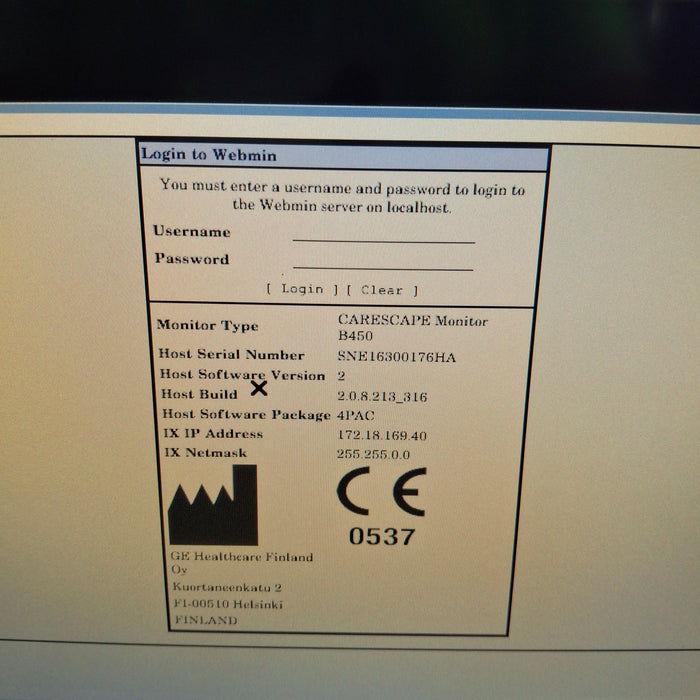The image size is (700, 700).
Task: Select the IP address 172.18.169.40
Action: click(x=382, y=436)
